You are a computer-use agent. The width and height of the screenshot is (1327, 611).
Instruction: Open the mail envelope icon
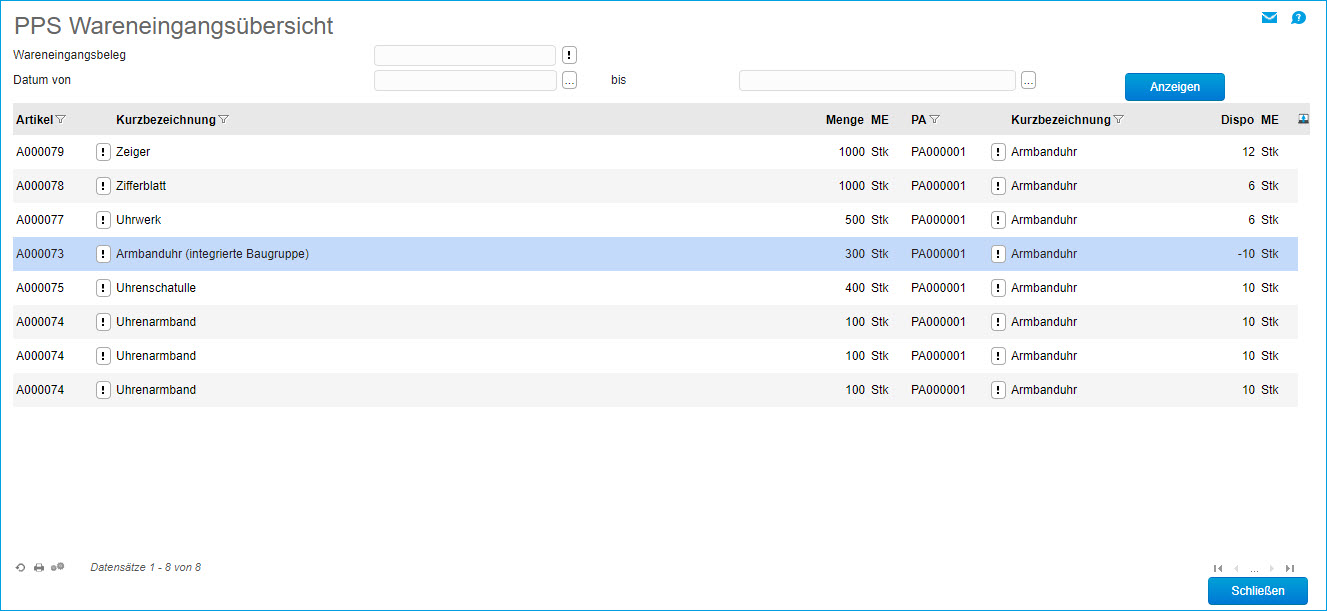pos(1269,17)
